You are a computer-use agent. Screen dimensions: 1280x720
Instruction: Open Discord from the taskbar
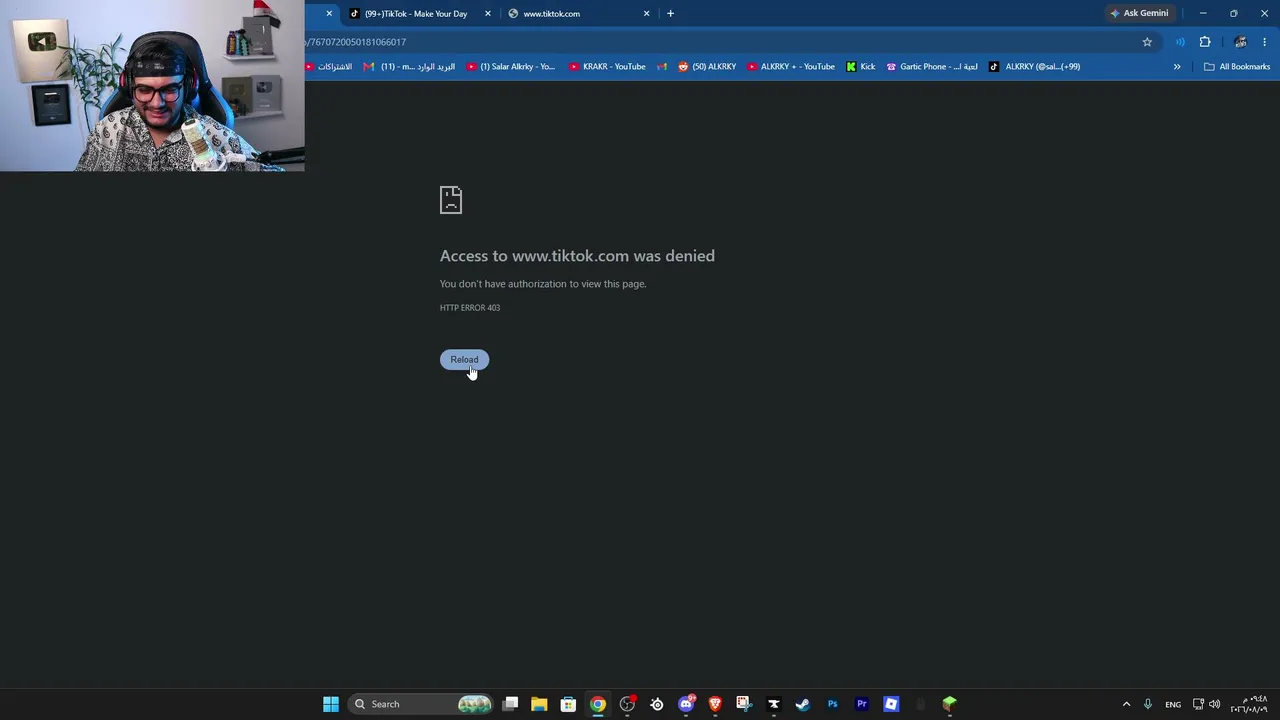pyautogui.click(x=686, y=704)
